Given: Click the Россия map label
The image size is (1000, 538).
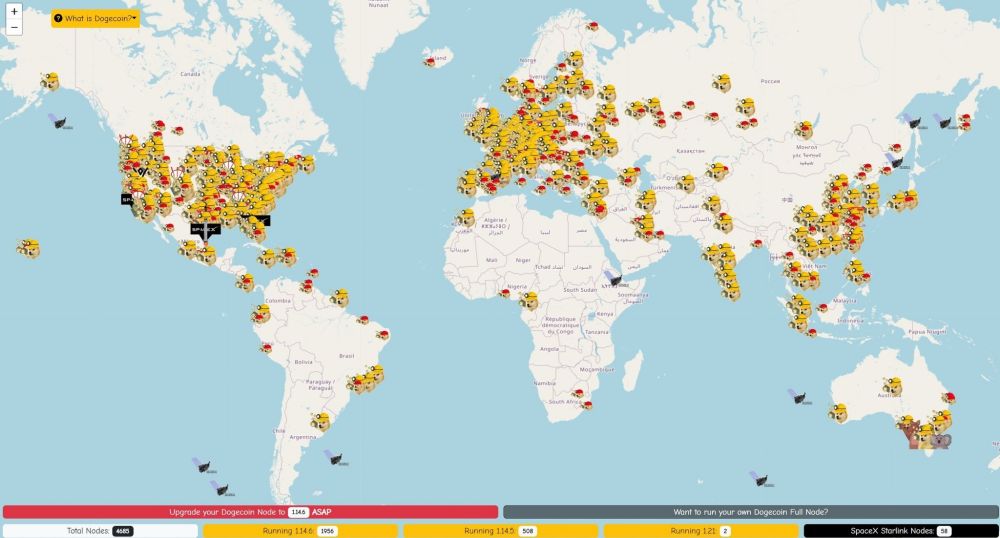Looking at the screenshot, I should coord(770,81).
